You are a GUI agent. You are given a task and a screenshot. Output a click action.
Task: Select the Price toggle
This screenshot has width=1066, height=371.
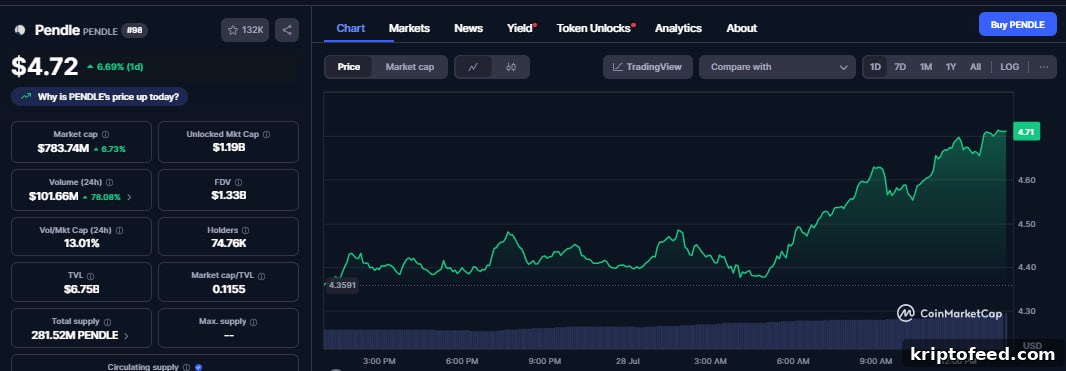pyautogui.click(x=349, y=67)
